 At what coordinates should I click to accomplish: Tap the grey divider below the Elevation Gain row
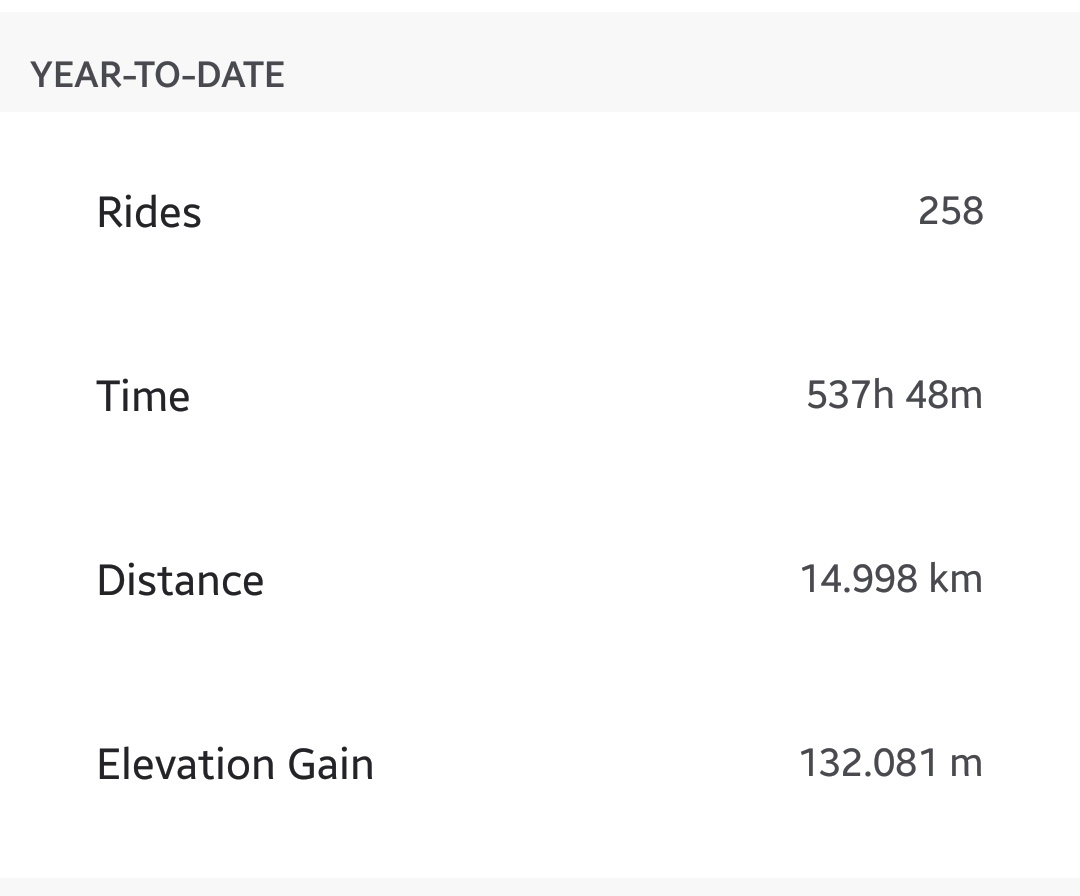(540, 886)
